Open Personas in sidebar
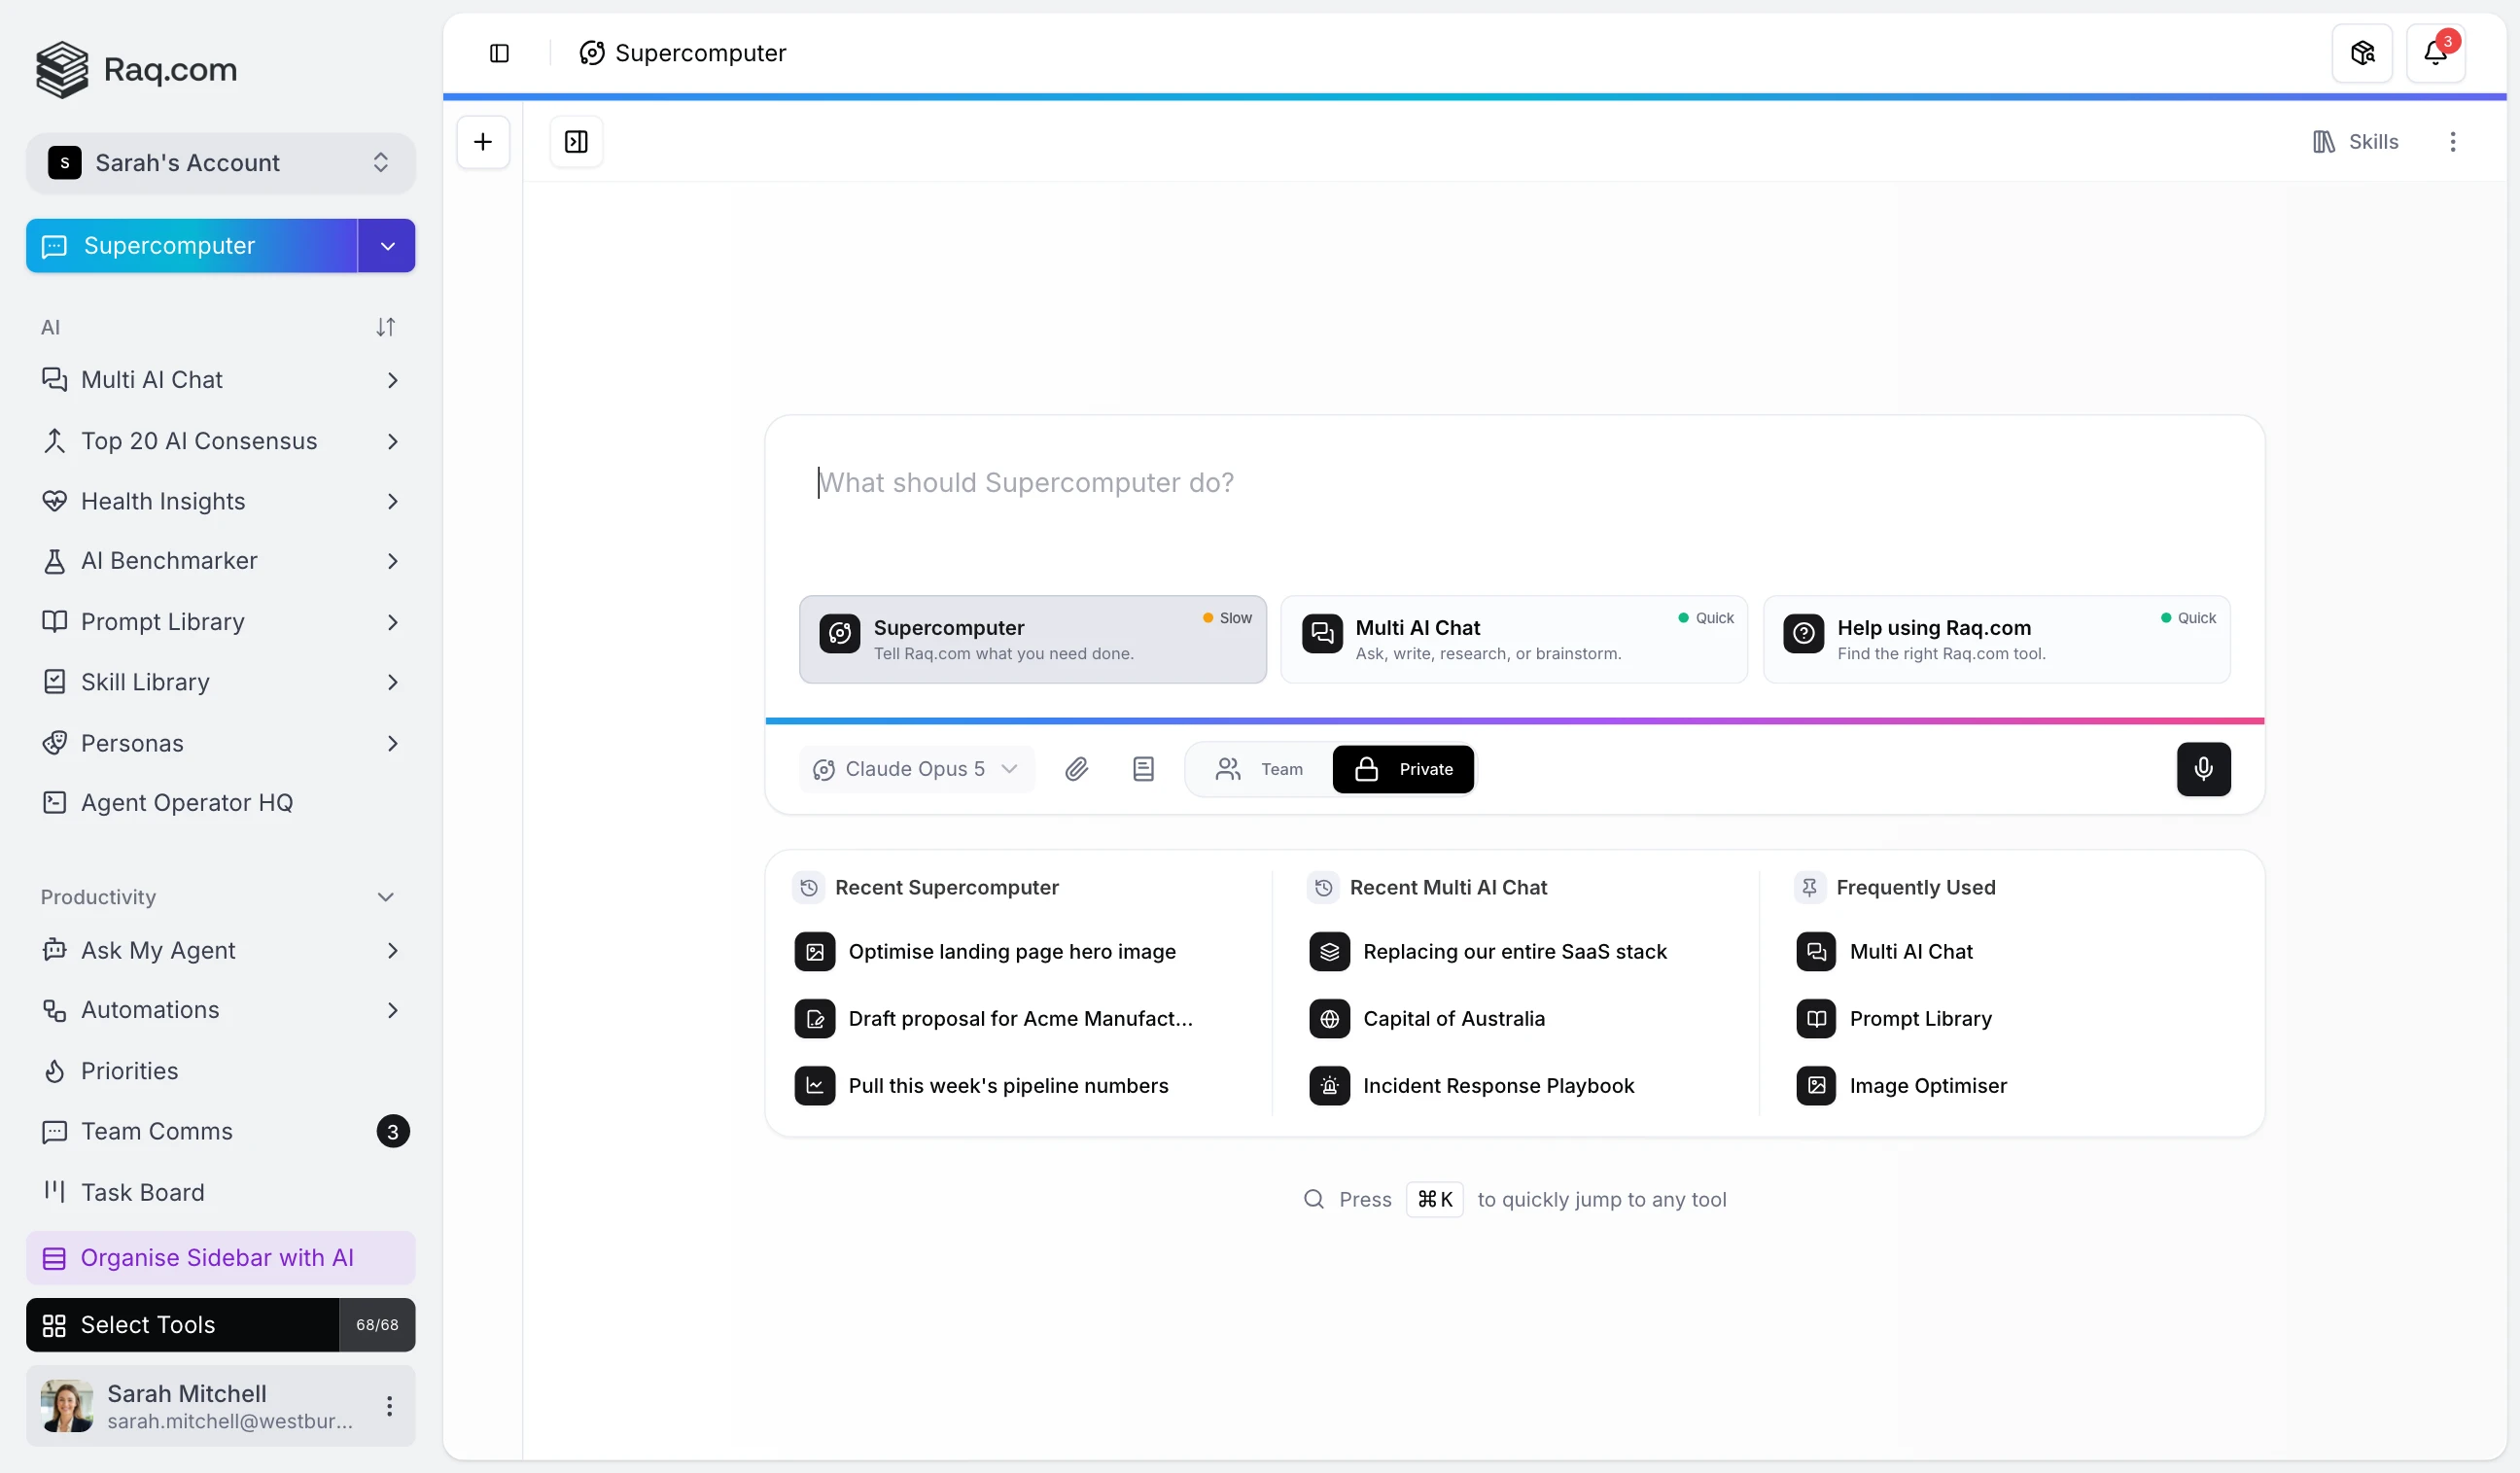Screen dimensions: 2520x1473 [x=220, y=743]
